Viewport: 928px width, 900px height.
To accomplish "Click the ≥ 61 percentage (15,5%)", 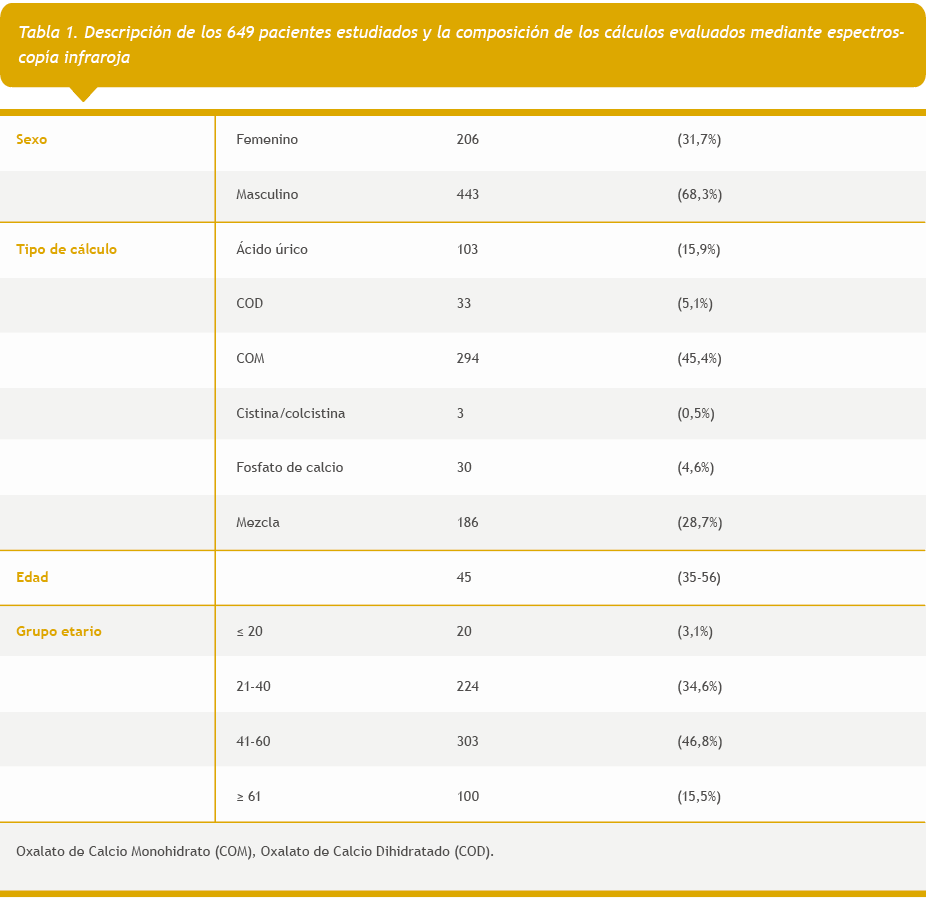I will (x=699, y=797).
